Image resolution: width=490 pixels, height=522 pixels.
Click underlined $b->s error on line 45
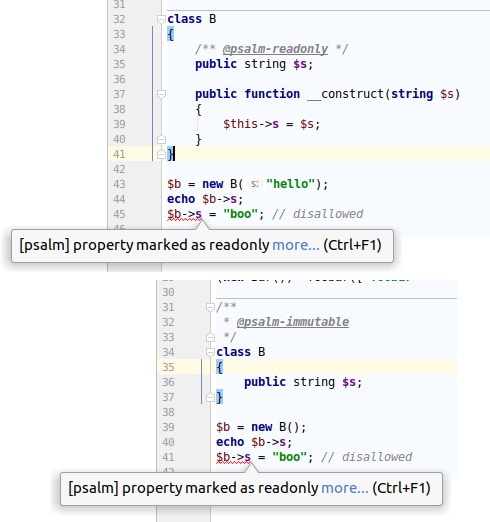pyautogui.click(x=184, y=214)
